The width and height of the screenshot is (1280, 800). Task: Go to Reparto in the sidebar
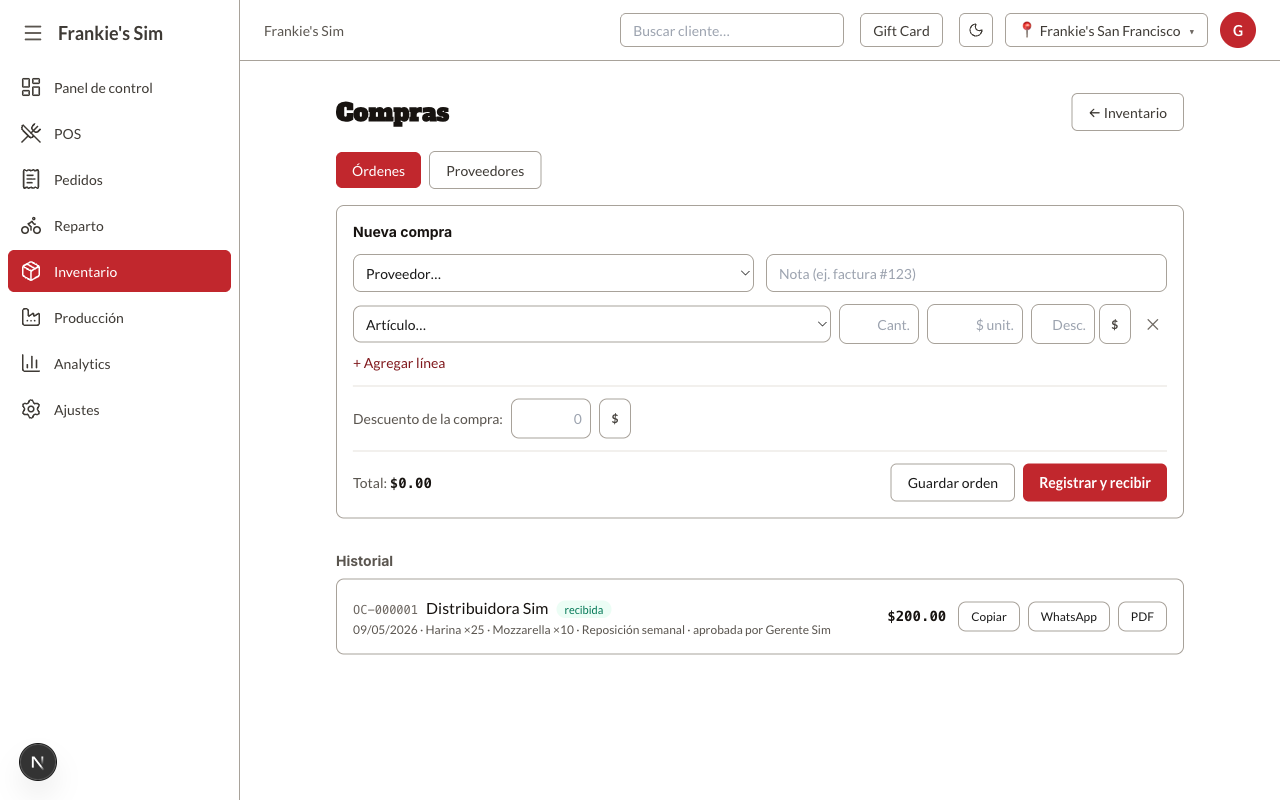[120, 226]
